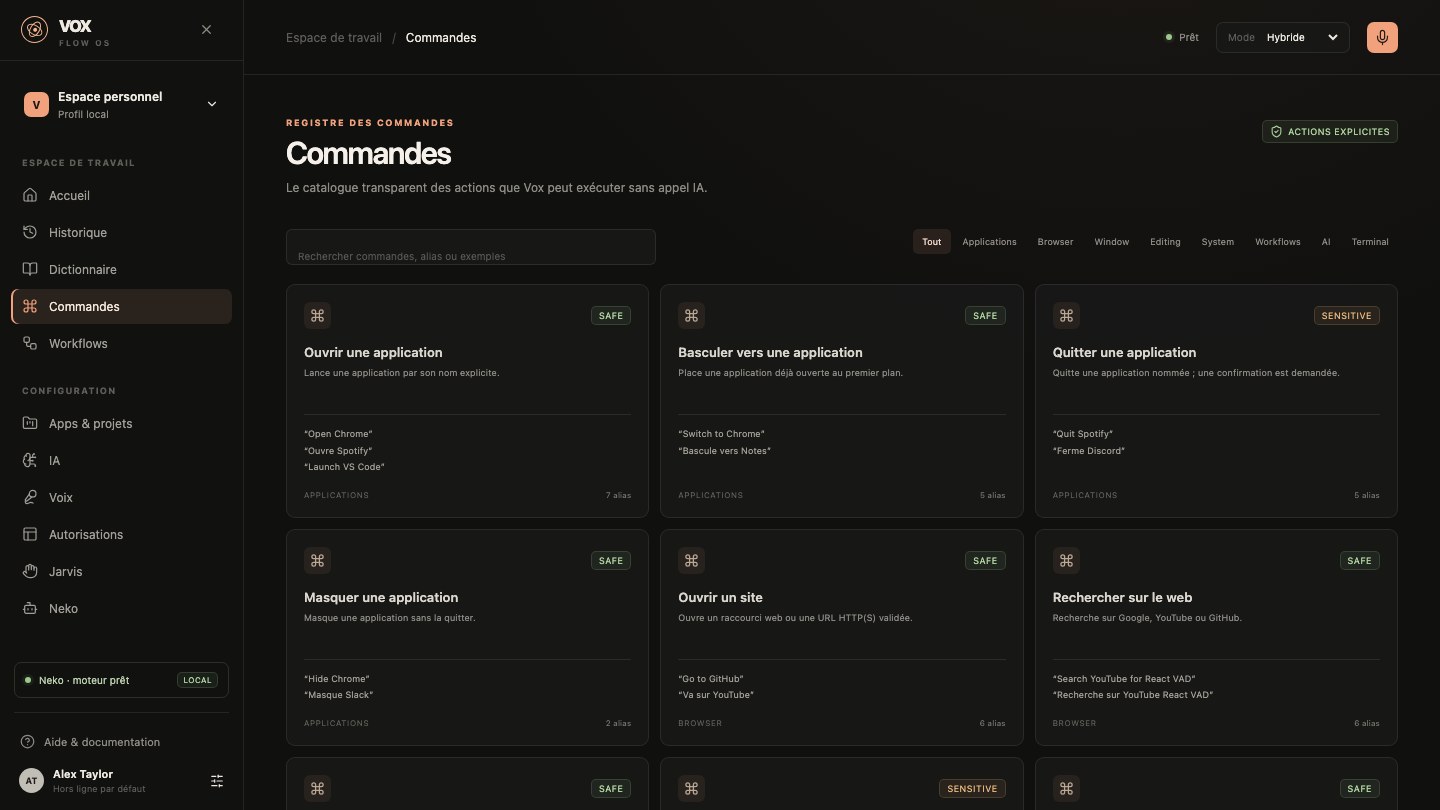The width and height of the screenshot is (1440, 810).
Task: Select the Window filter tab
Action: [x=1111, y=242]
